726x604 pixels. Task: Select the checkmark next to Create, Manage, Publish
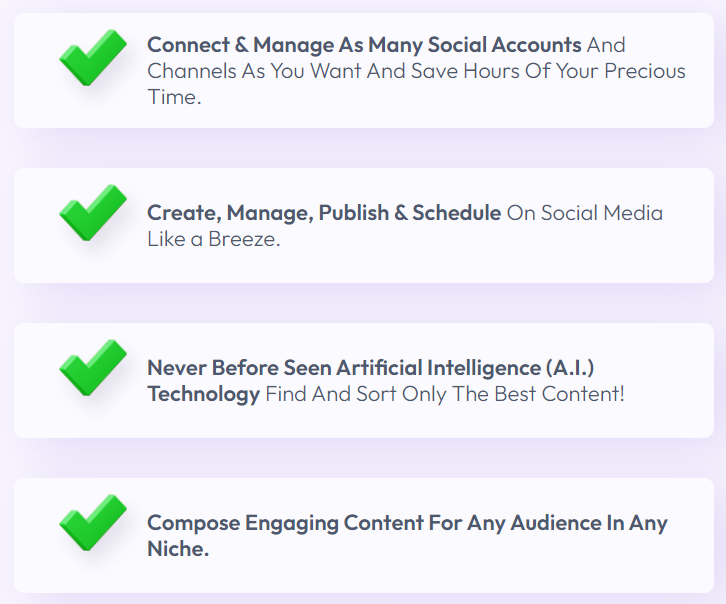(93, 212)
